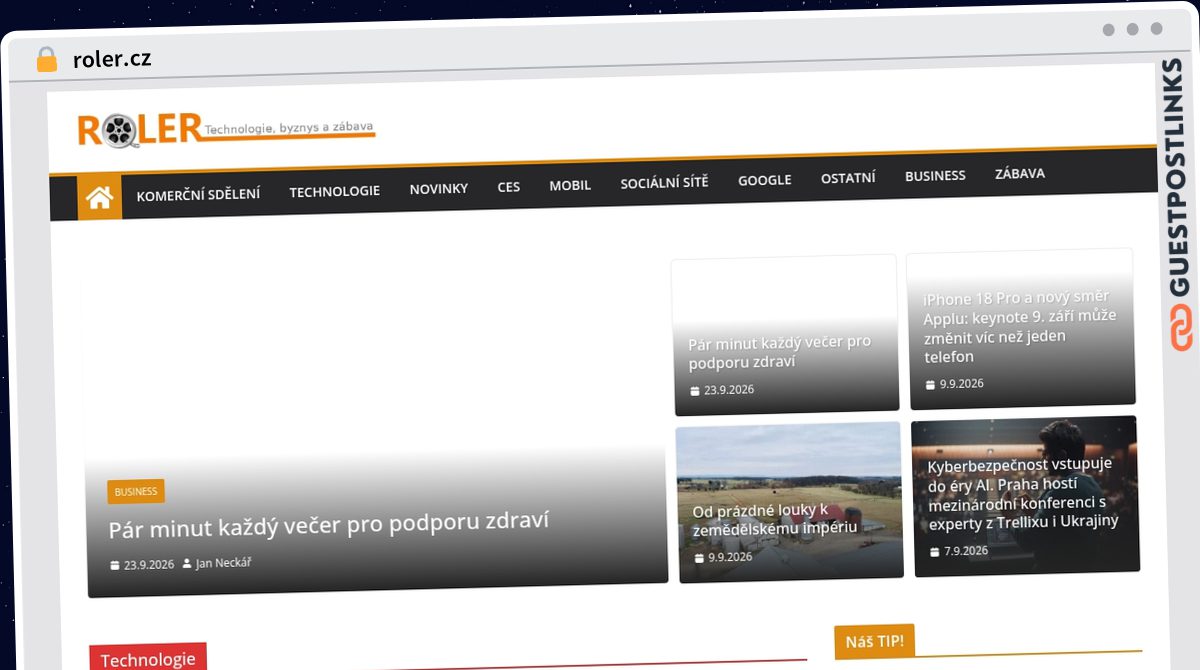Click the roler.cz address text
Screen dimensions: 1200x670
coord(112,60)
